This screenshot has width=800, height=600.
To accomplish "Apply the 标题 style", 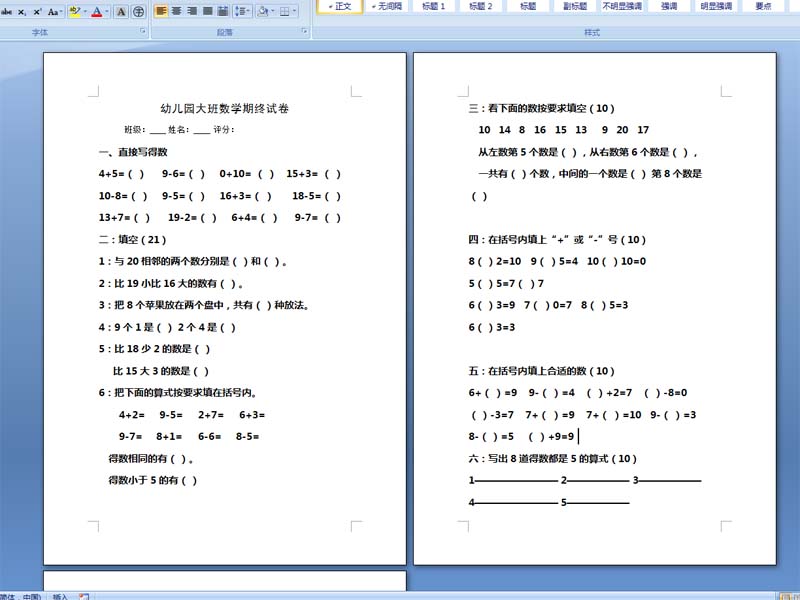I will (528, 6).
